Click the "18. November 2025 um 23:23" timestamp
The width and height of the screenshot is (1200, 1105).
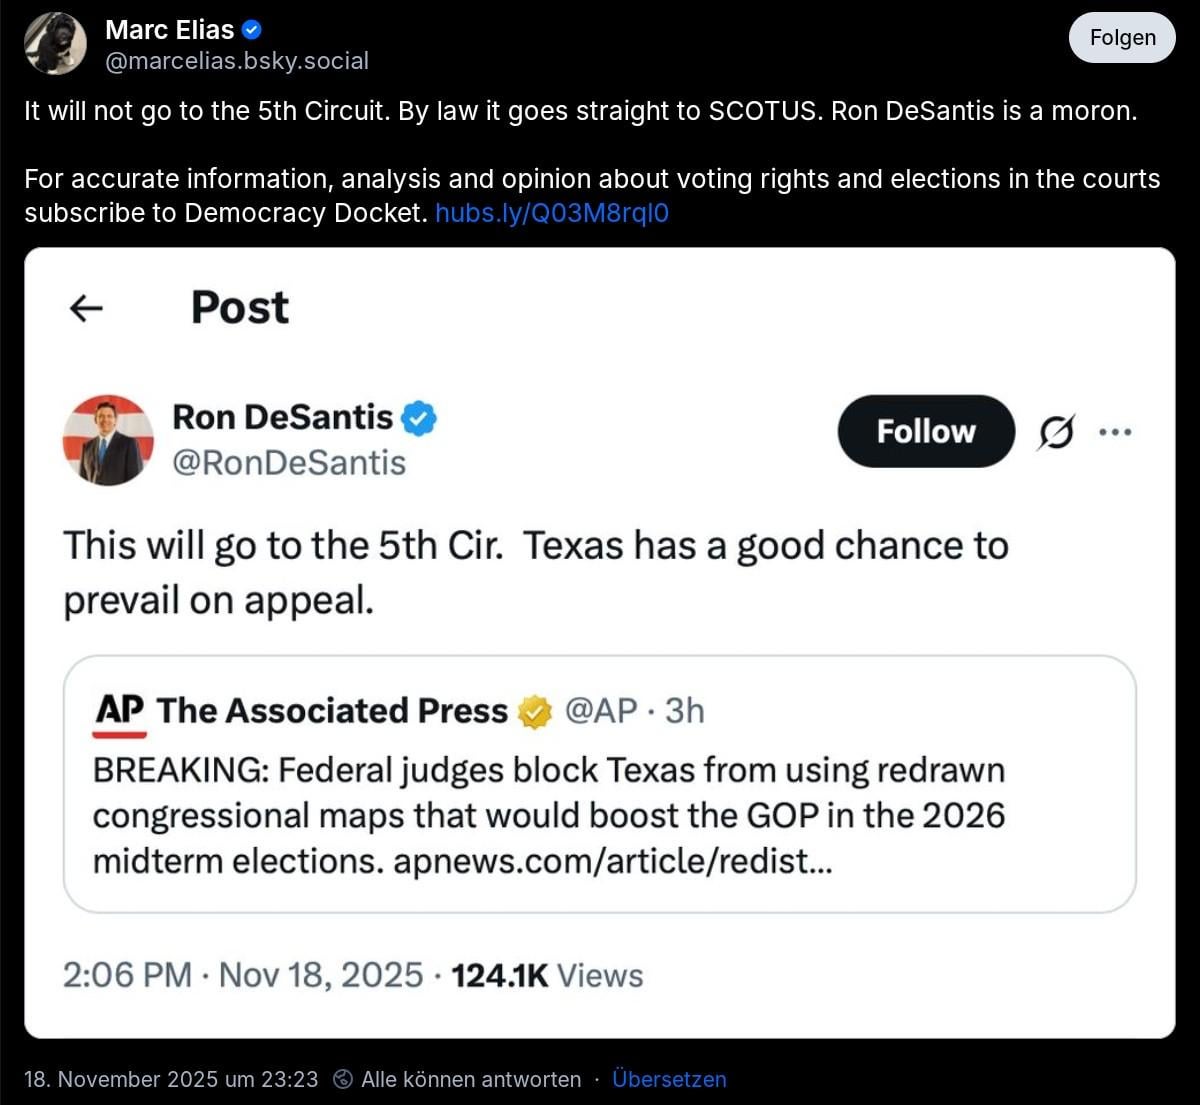point(171,1080)
